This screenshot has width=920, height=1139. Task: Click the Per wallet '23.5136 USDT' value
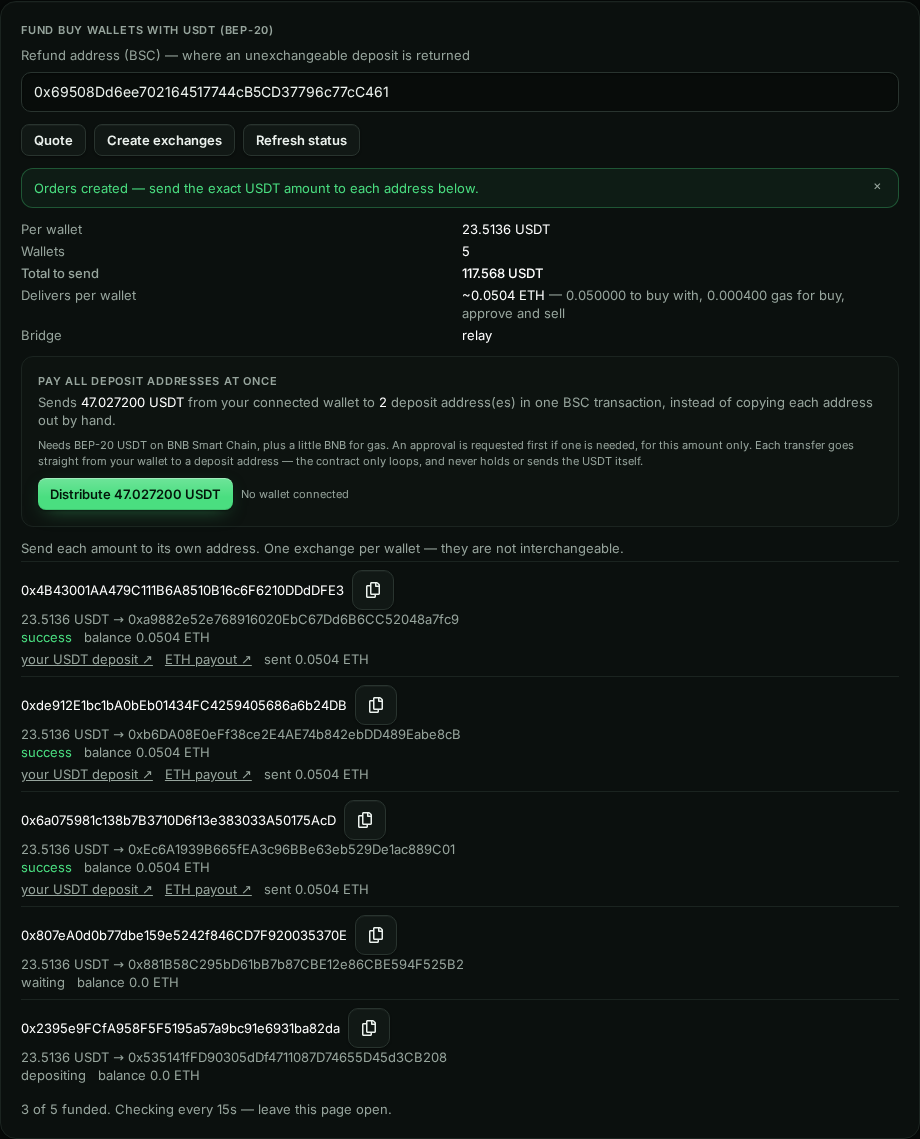(506, 230)
